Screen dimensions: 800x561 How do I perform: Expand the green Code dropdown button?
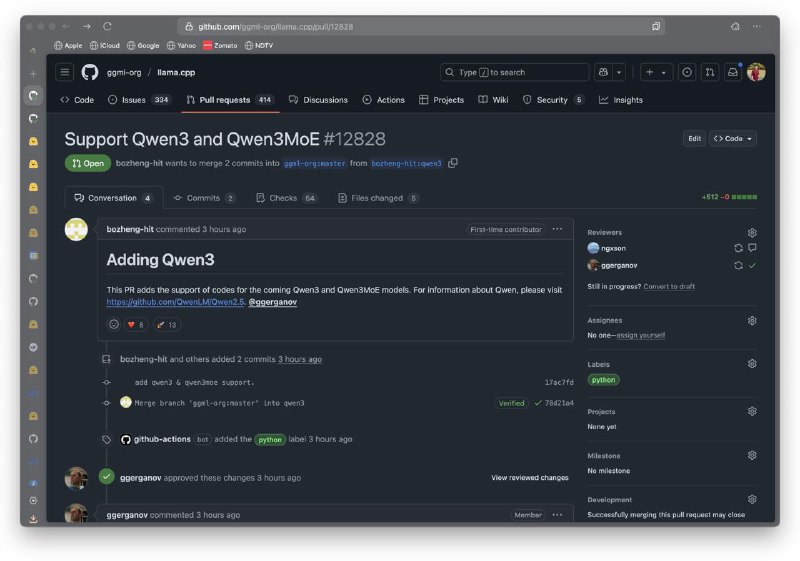733,139
